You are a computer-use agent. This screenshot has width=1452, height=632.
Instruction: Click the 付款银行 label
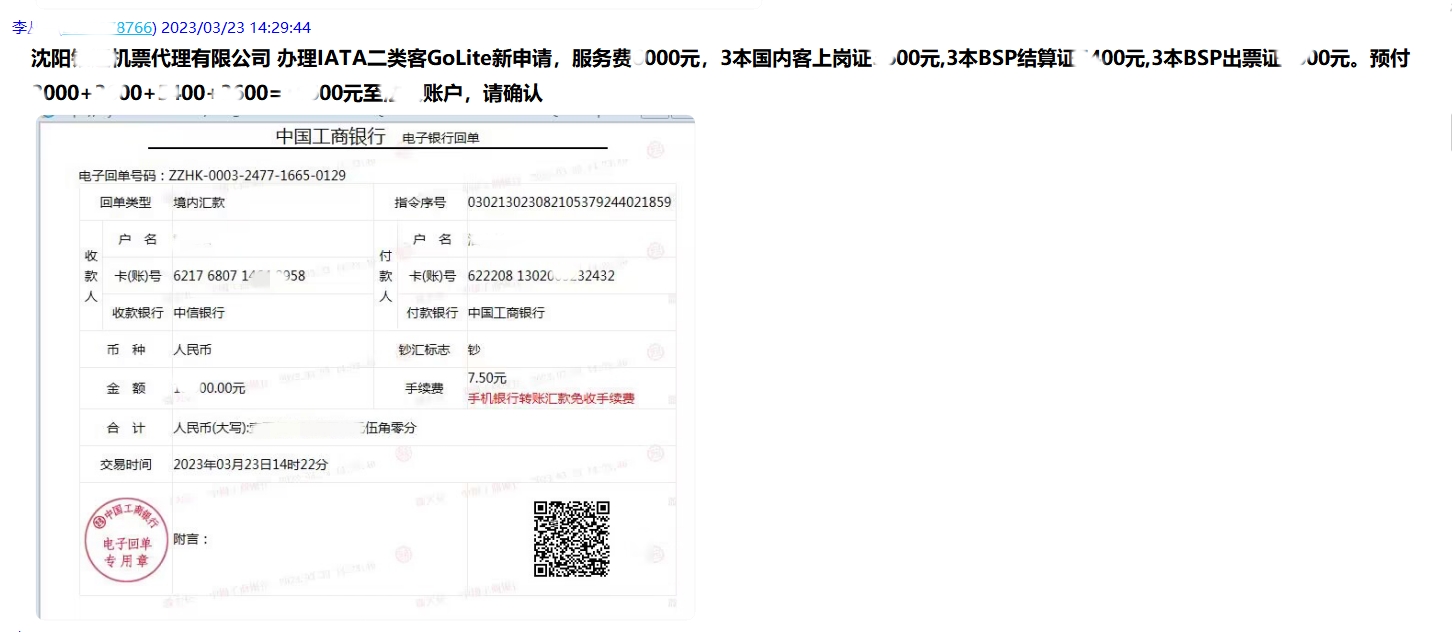point(432,313)
